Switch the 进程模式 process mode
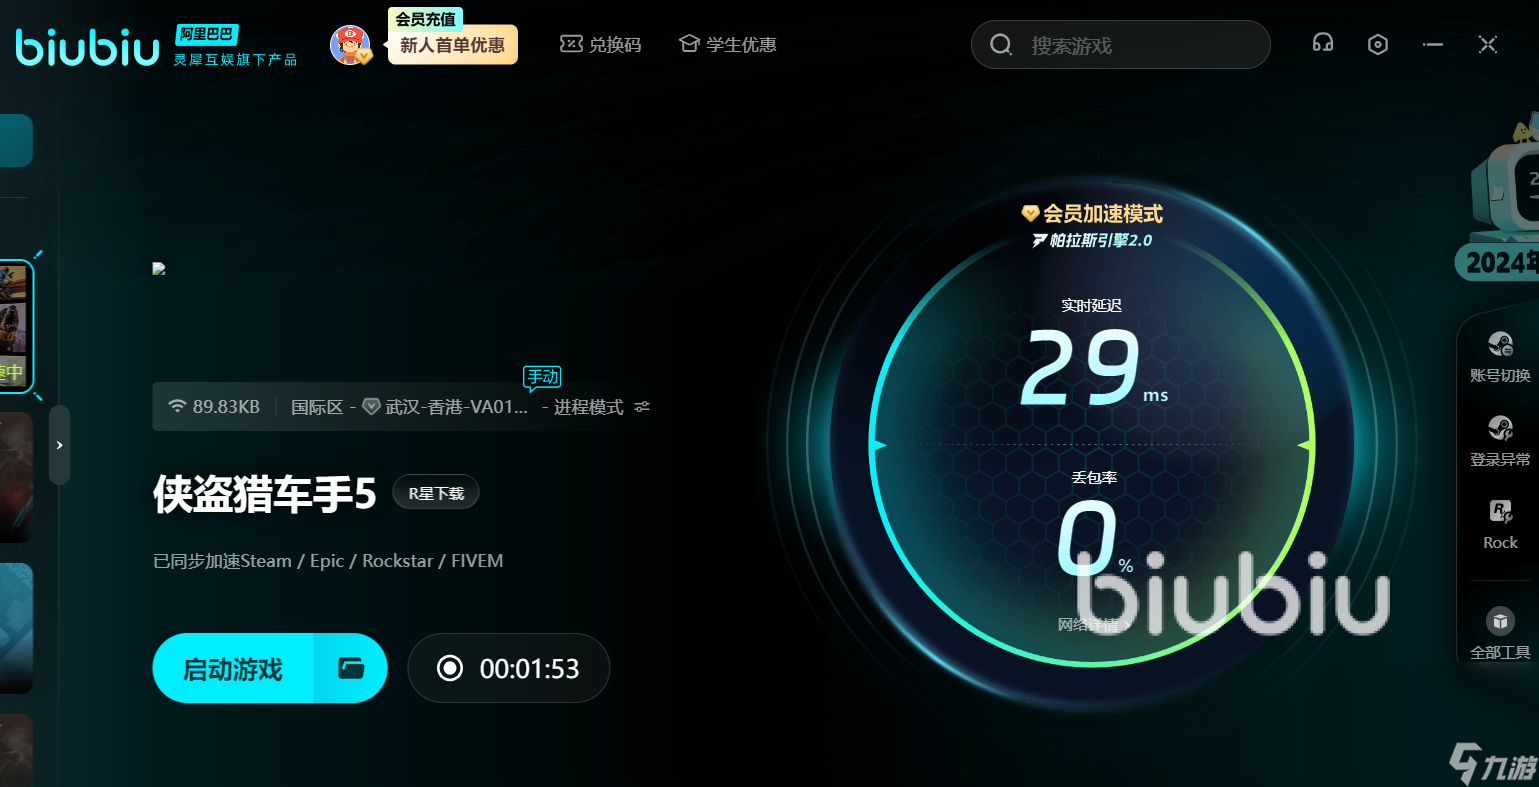 click(588, 407)
